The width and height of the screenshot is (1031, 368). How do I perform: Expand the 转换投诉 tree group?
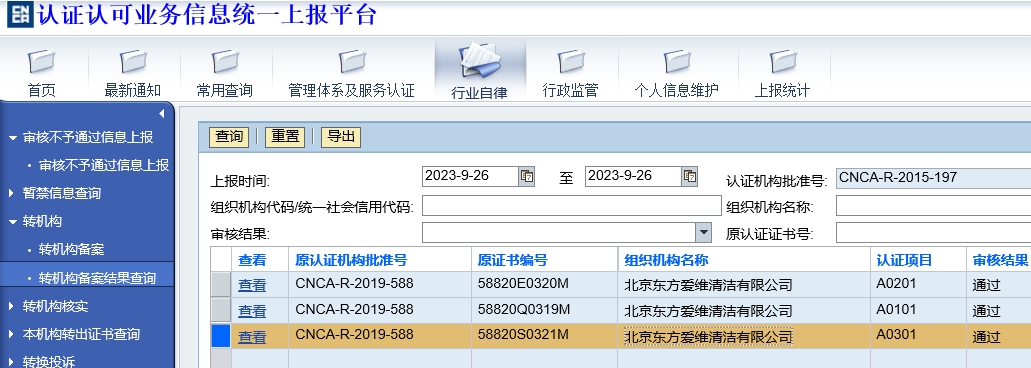pyautogui.click(x=12, y=361)
